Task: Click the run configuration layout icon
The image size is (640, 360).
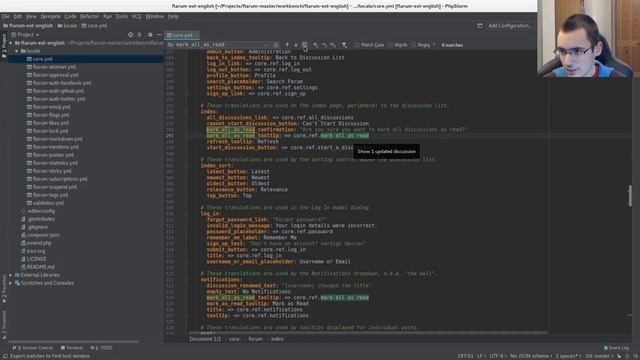Action: 480,25
